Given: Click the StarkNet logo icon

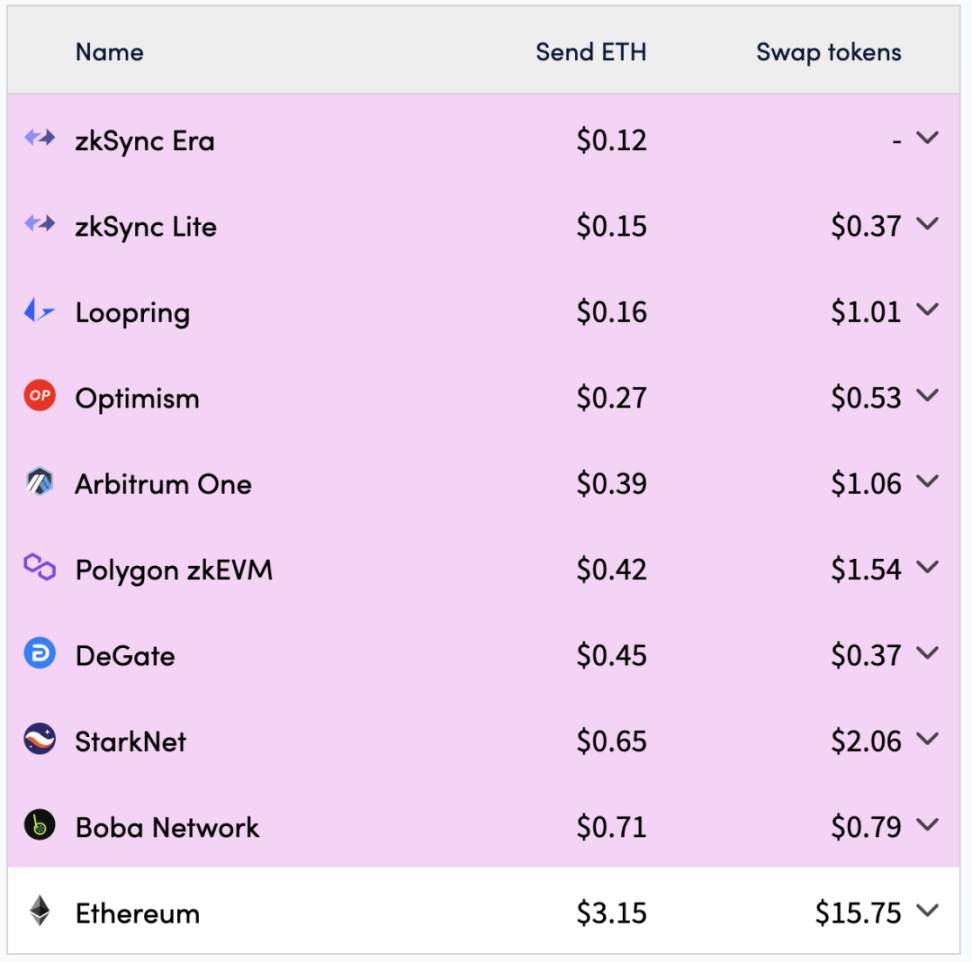Looking at the screenshot, I should tap(40, 739).
